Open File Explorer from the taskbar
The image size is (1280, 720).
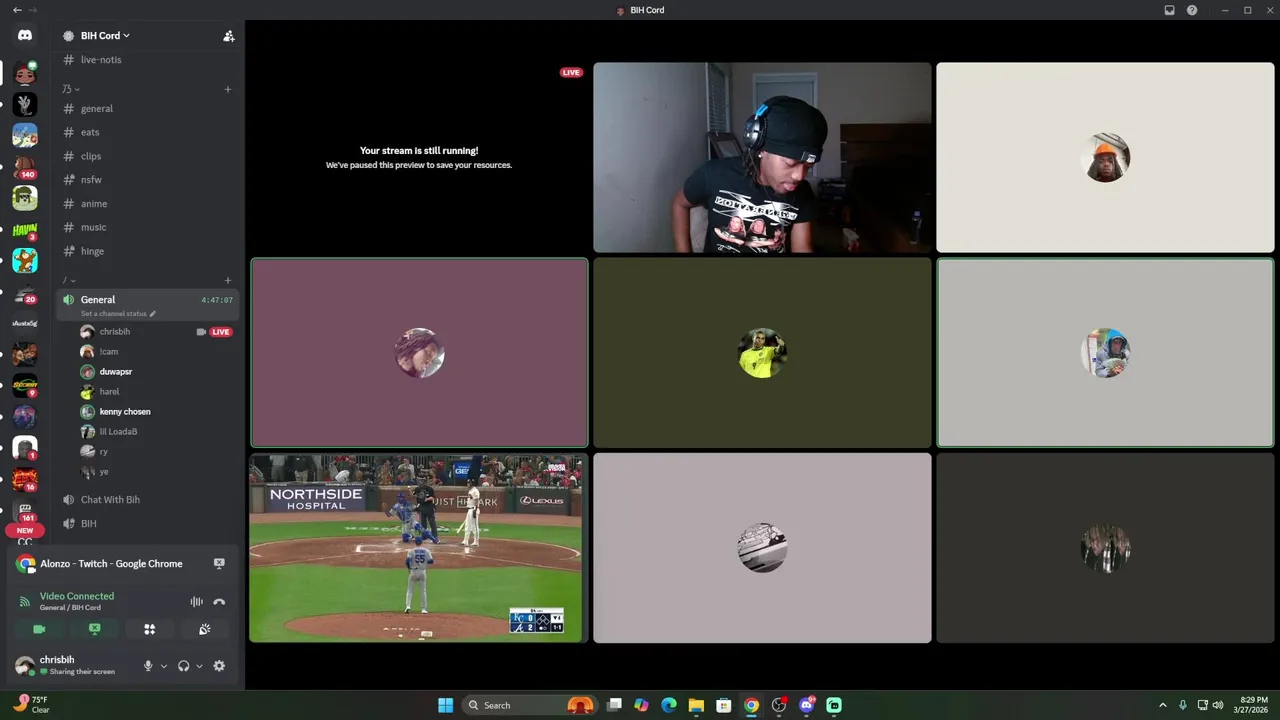tap(696, 705)
